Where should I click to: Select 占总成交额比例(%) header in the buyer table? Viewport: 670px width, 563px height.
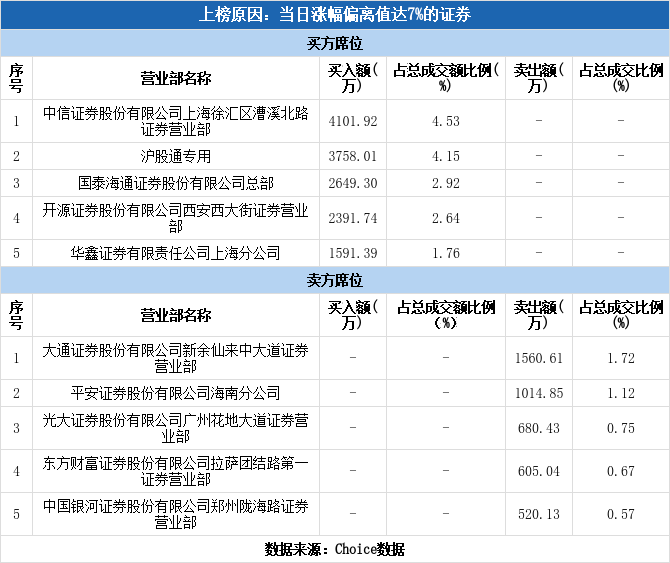tap(446, 78)
